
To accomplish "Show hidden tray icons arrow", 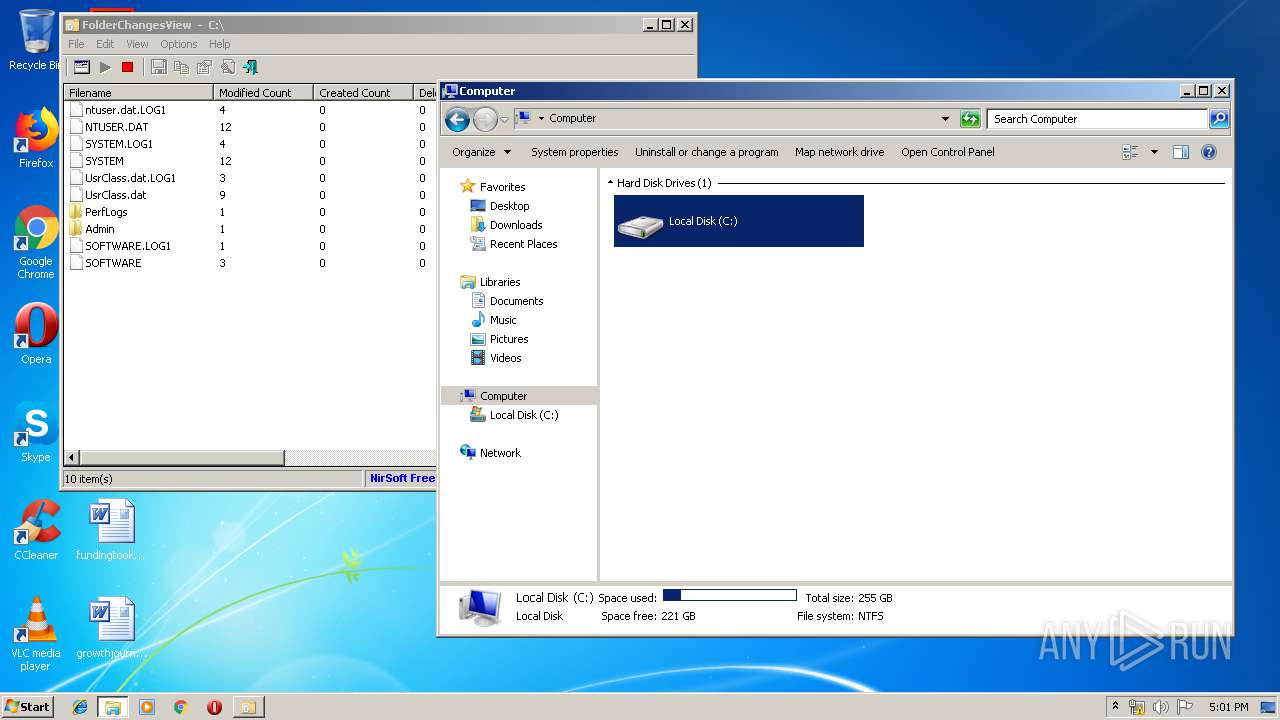I will click(1116, 707).
